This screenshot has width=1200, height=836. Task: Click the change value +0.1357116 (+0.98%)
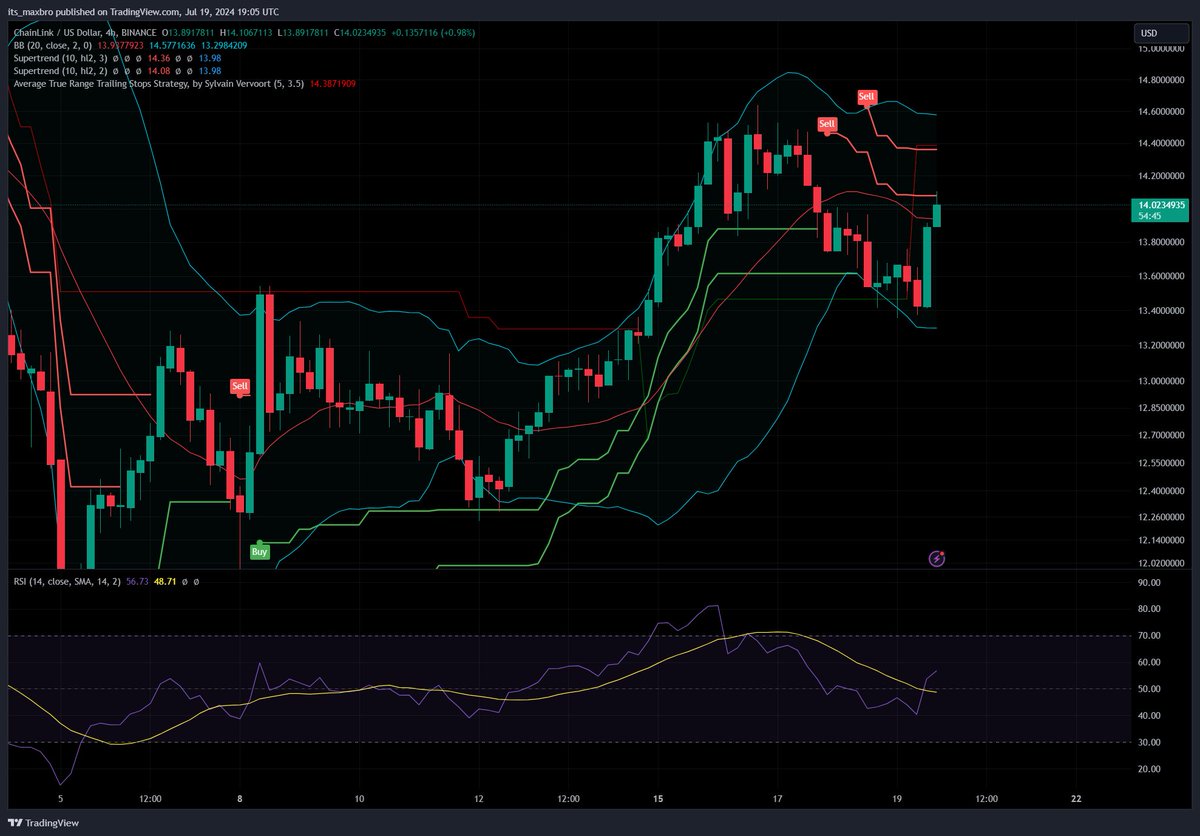click(x=435, y=33)
